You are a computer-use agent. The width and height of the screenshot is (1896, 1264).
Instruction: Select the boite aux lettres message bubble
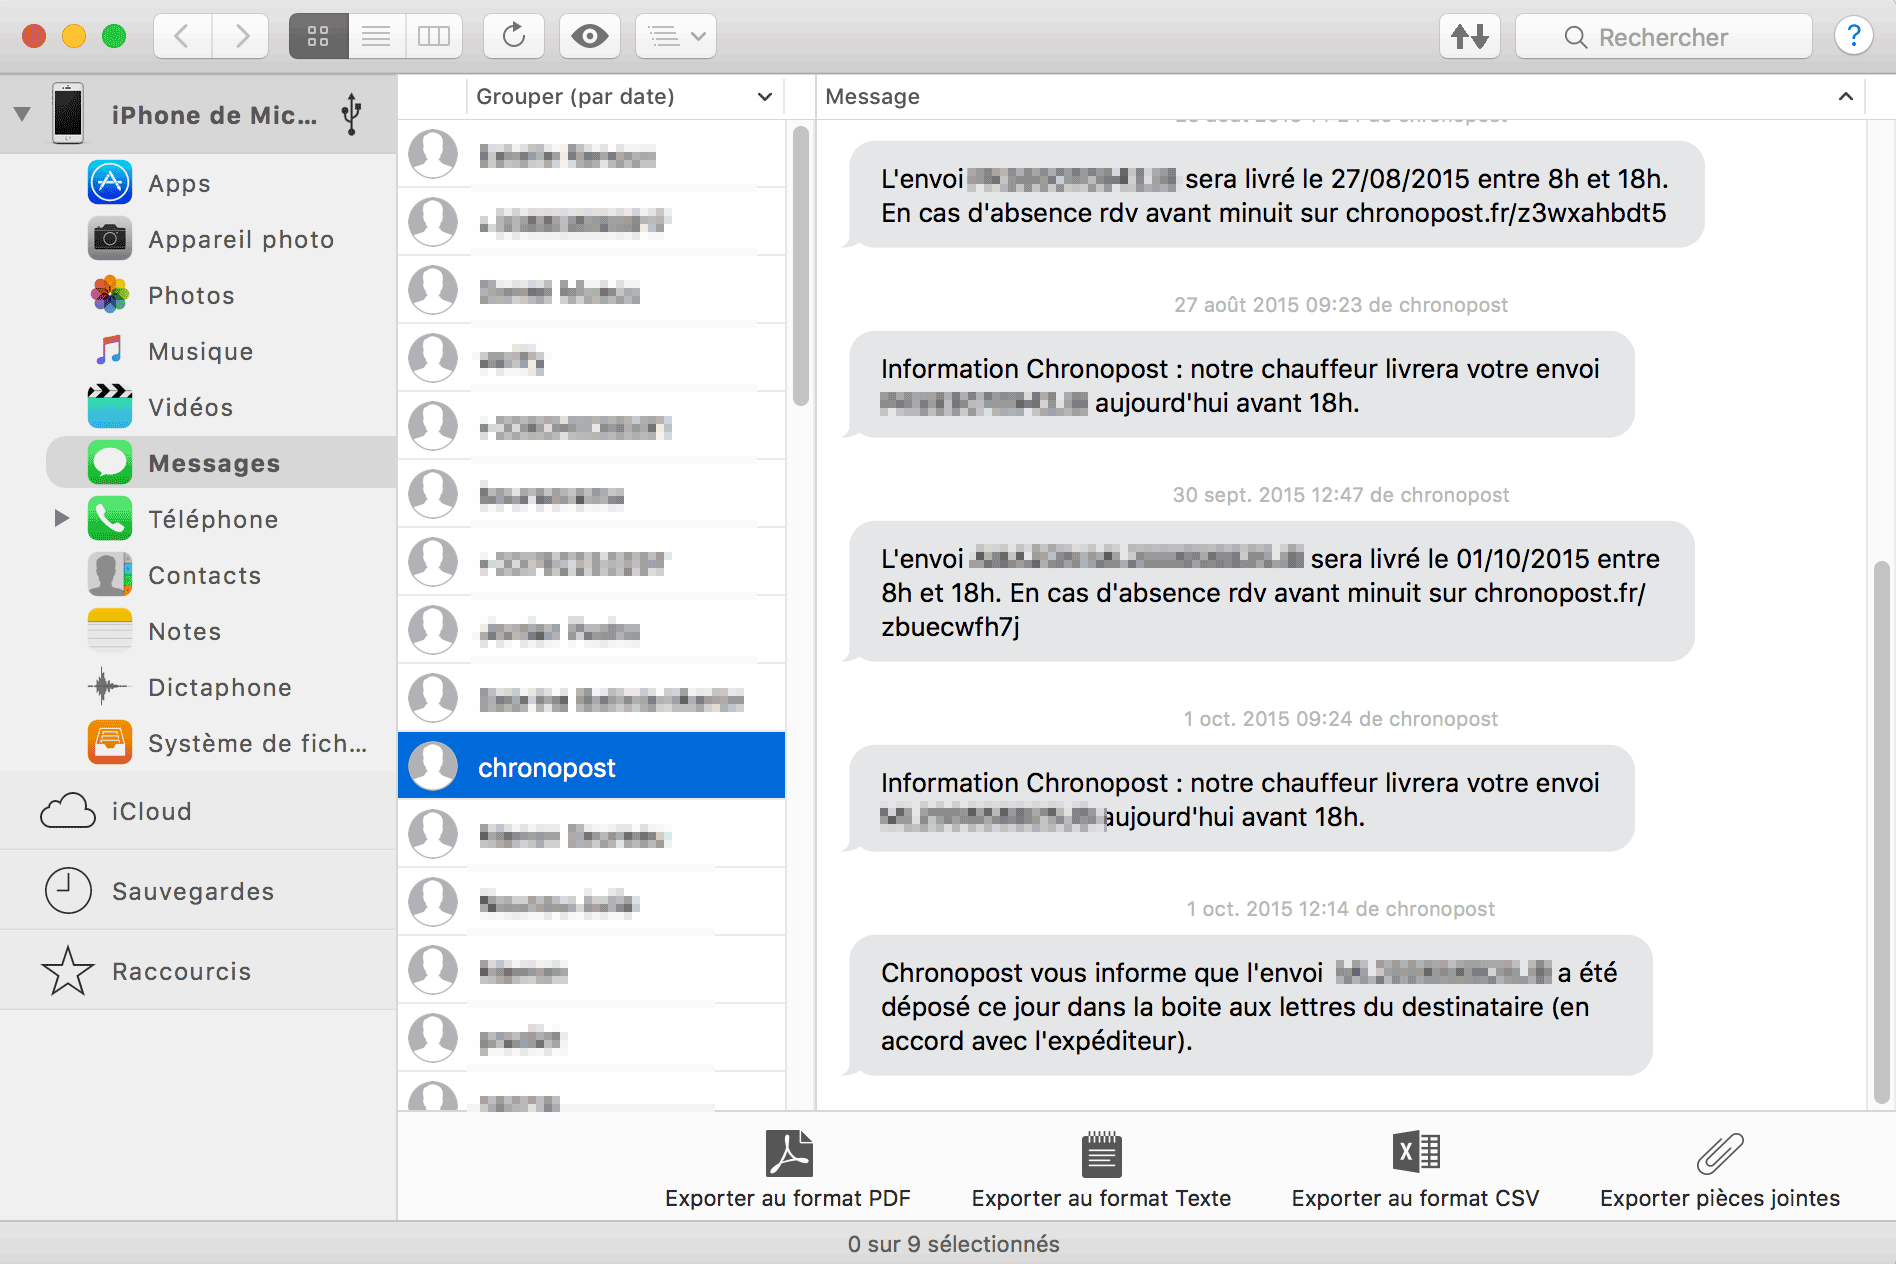coord(1249,1006)
